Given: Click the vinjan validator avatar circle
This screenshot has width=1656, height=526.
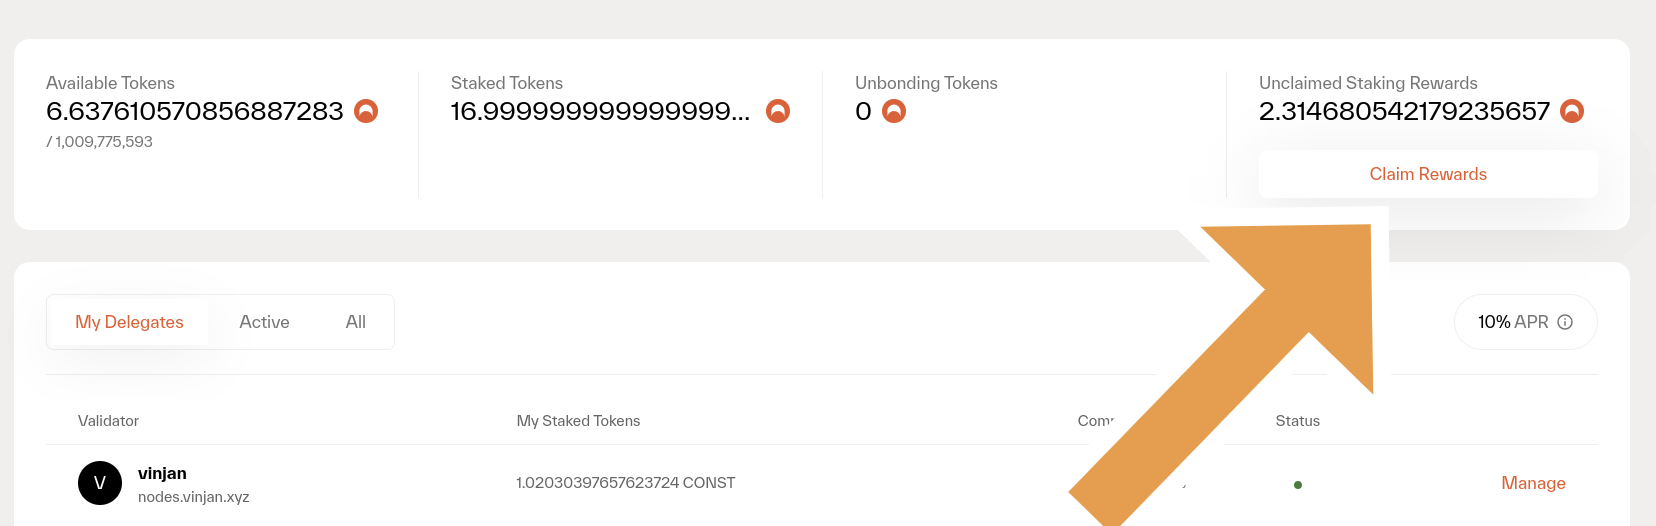Looking at the screenshot, I should click(100, 483).
